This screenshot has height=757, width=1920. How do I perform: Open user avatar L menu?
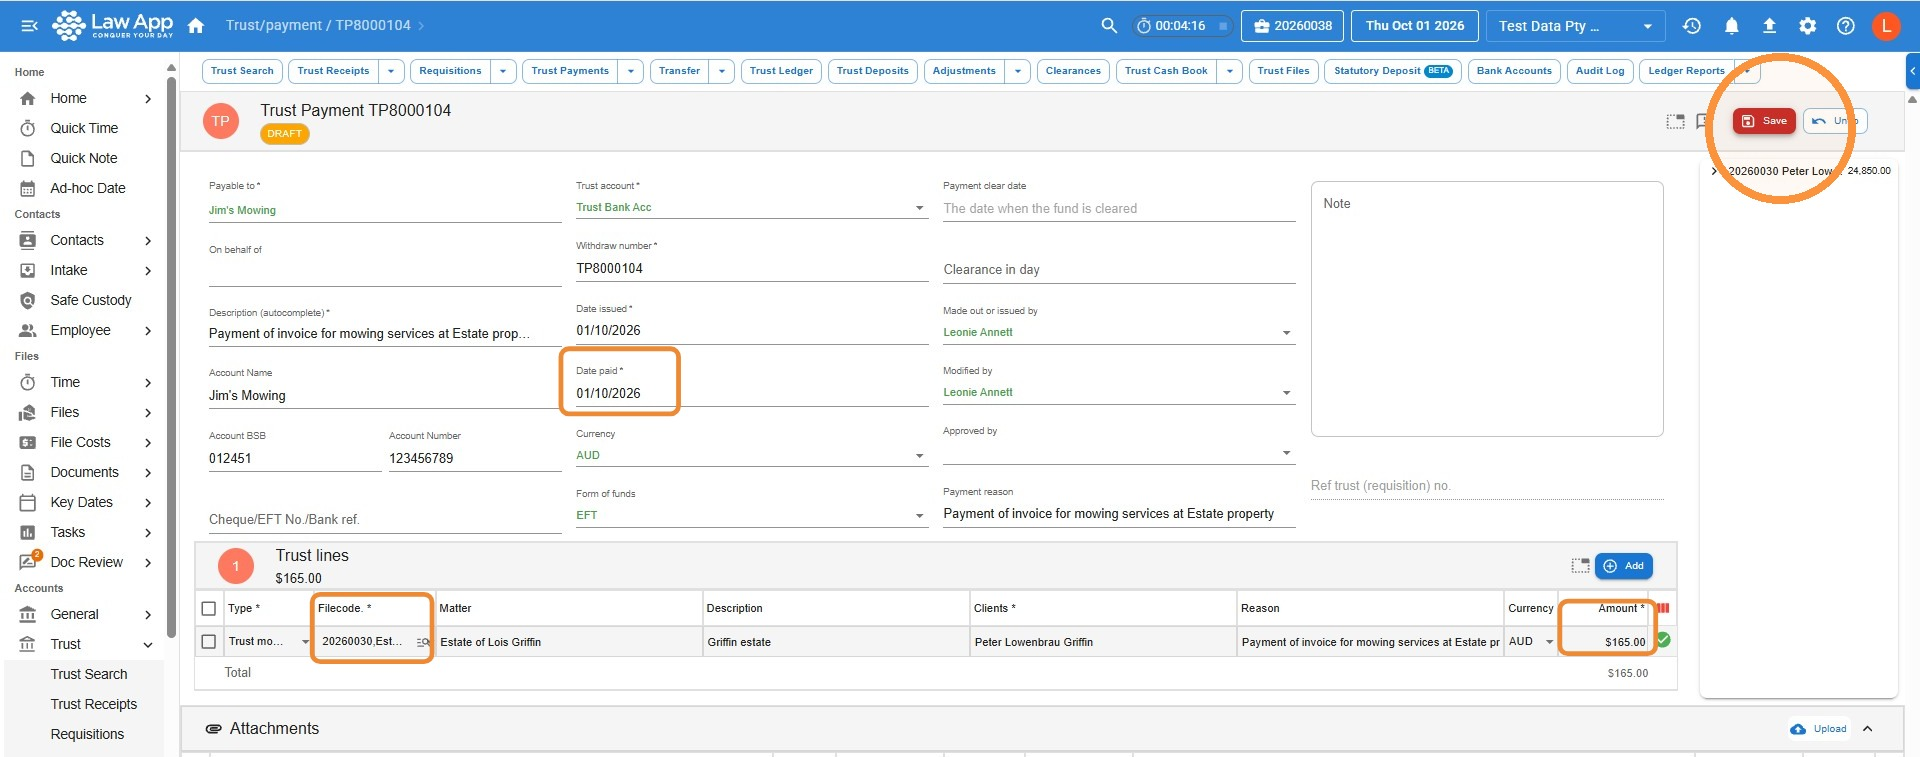click(x=1886, y=26)
